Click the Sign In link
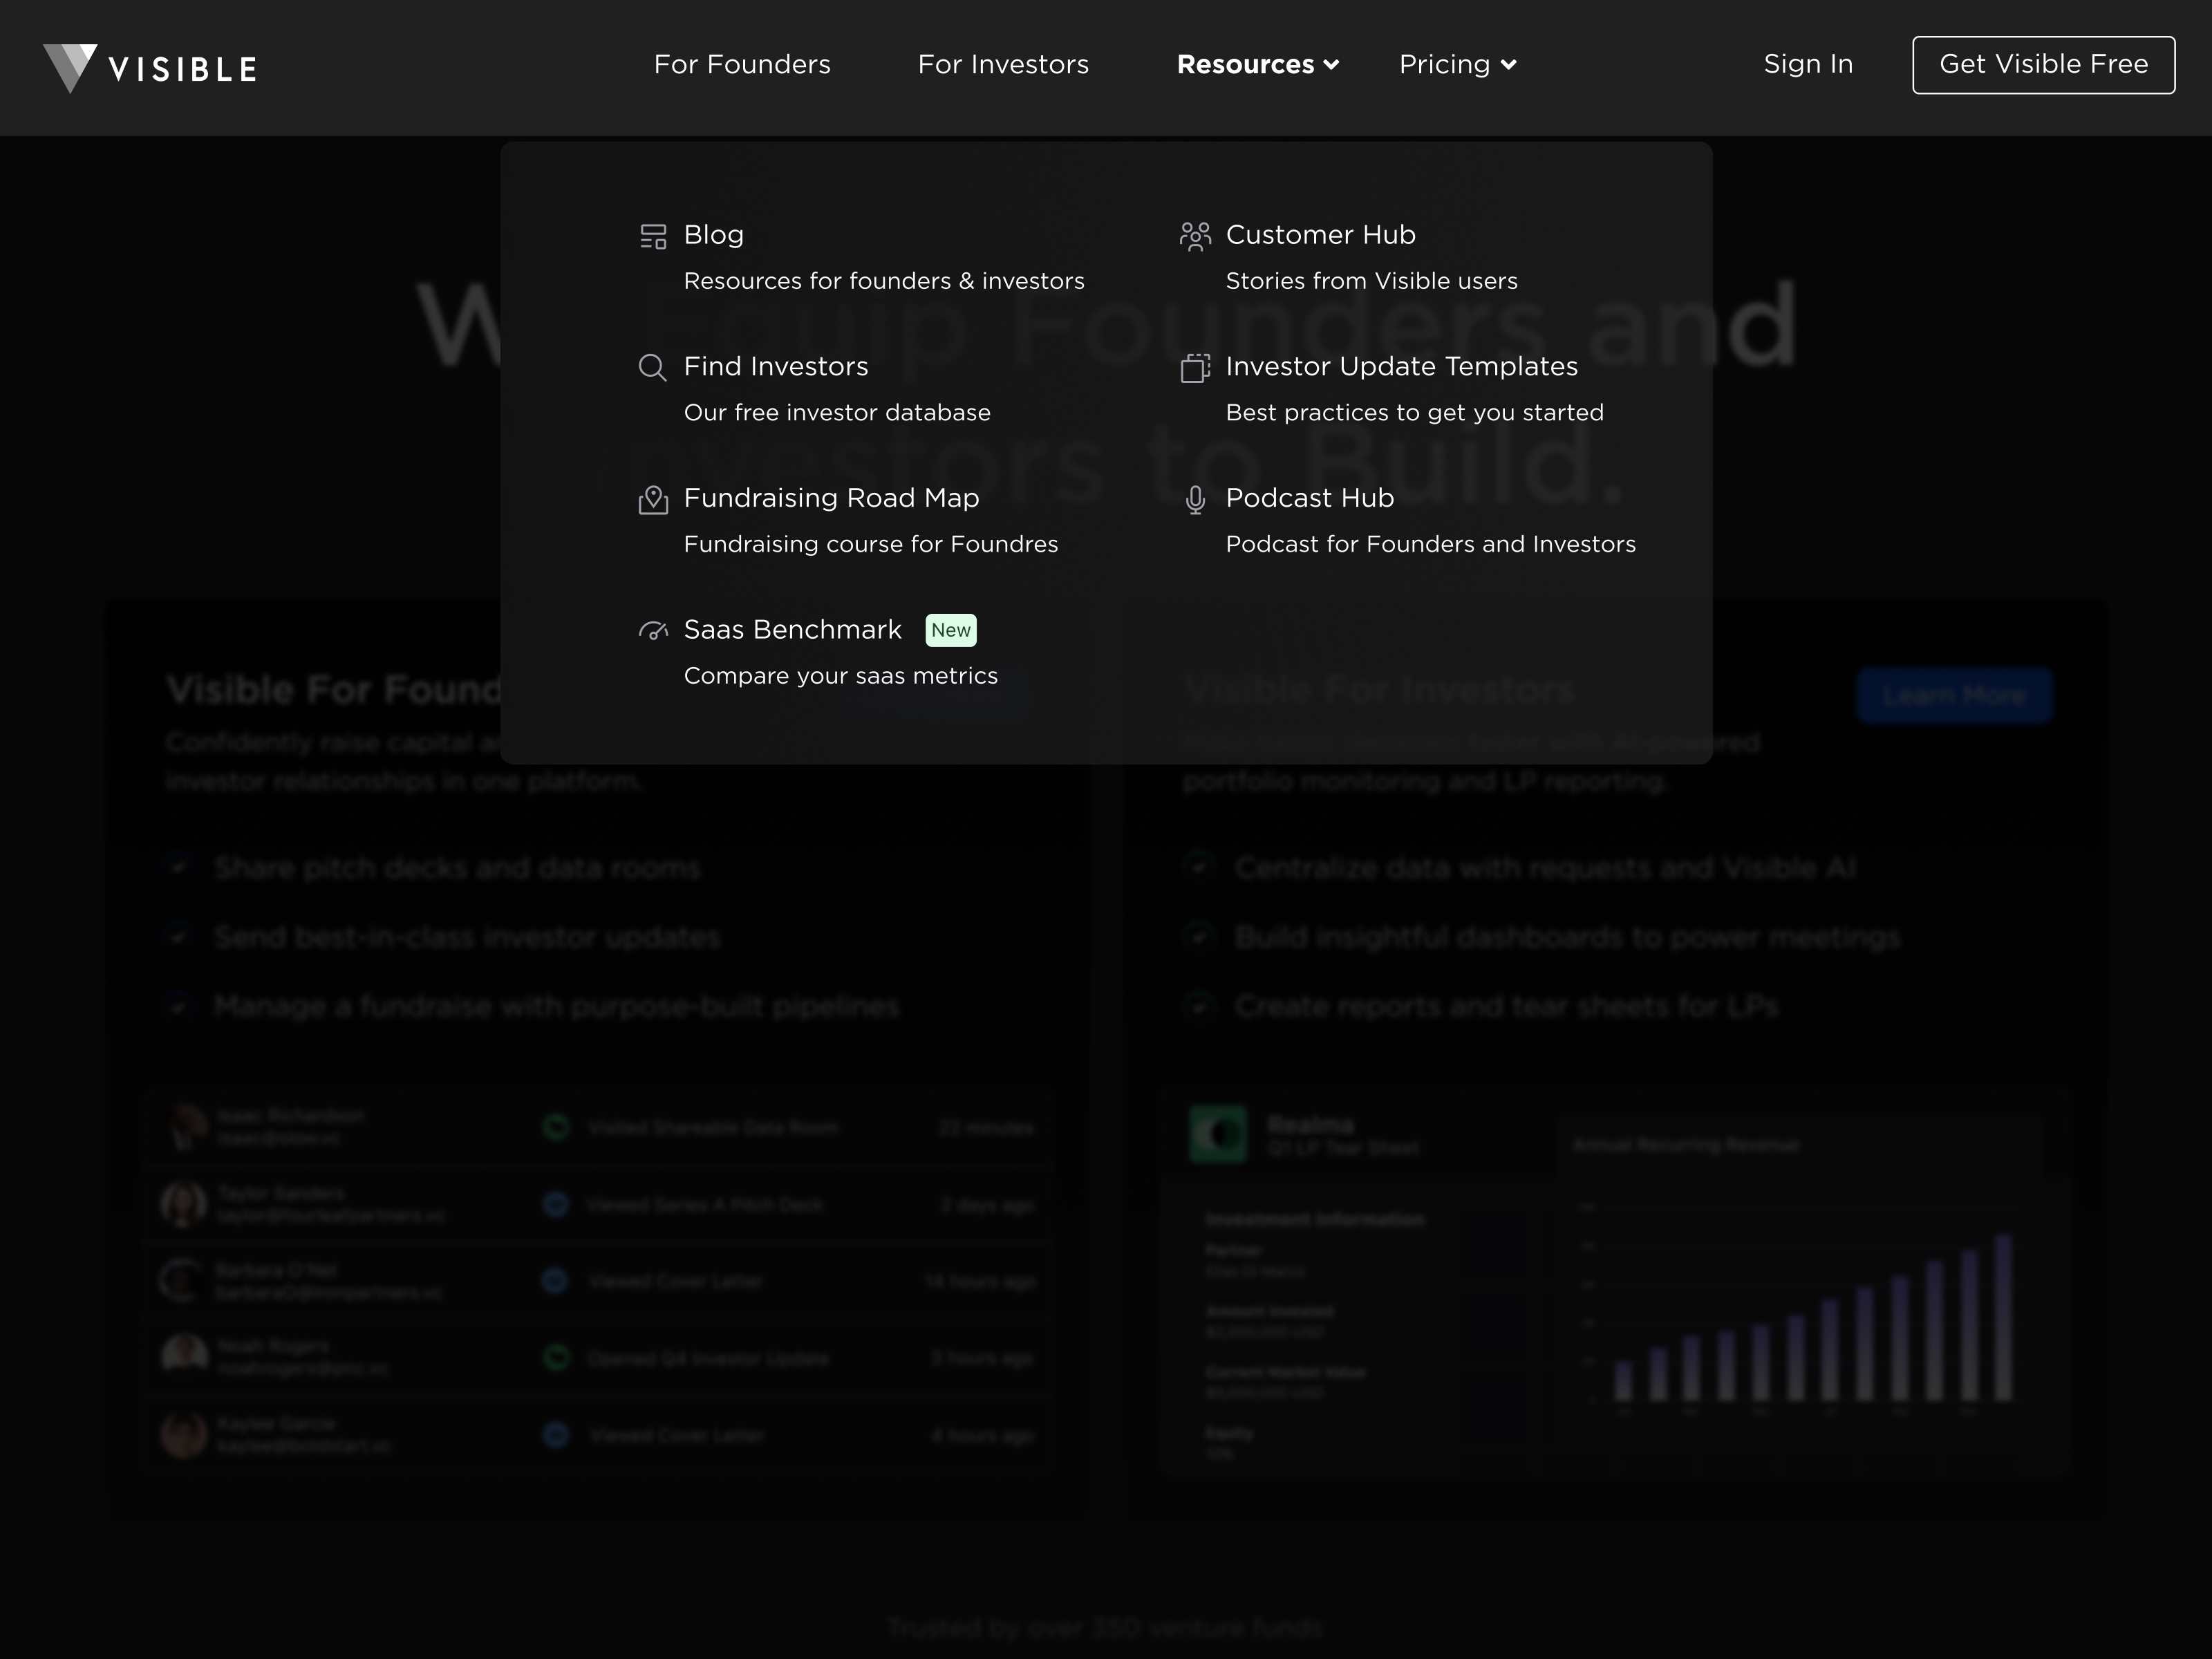This screenshot has width=2212, height=1659. click(x=1808, y=64)
